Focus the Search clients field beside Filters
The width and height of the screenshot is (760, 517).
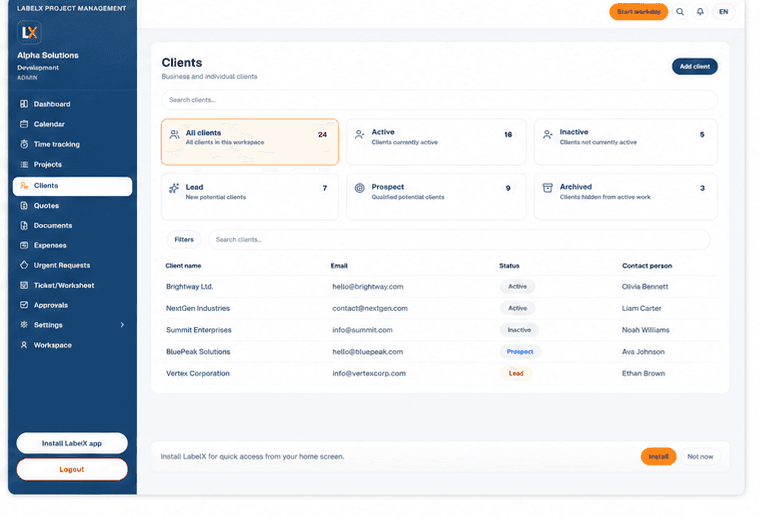tap(459, 239)
